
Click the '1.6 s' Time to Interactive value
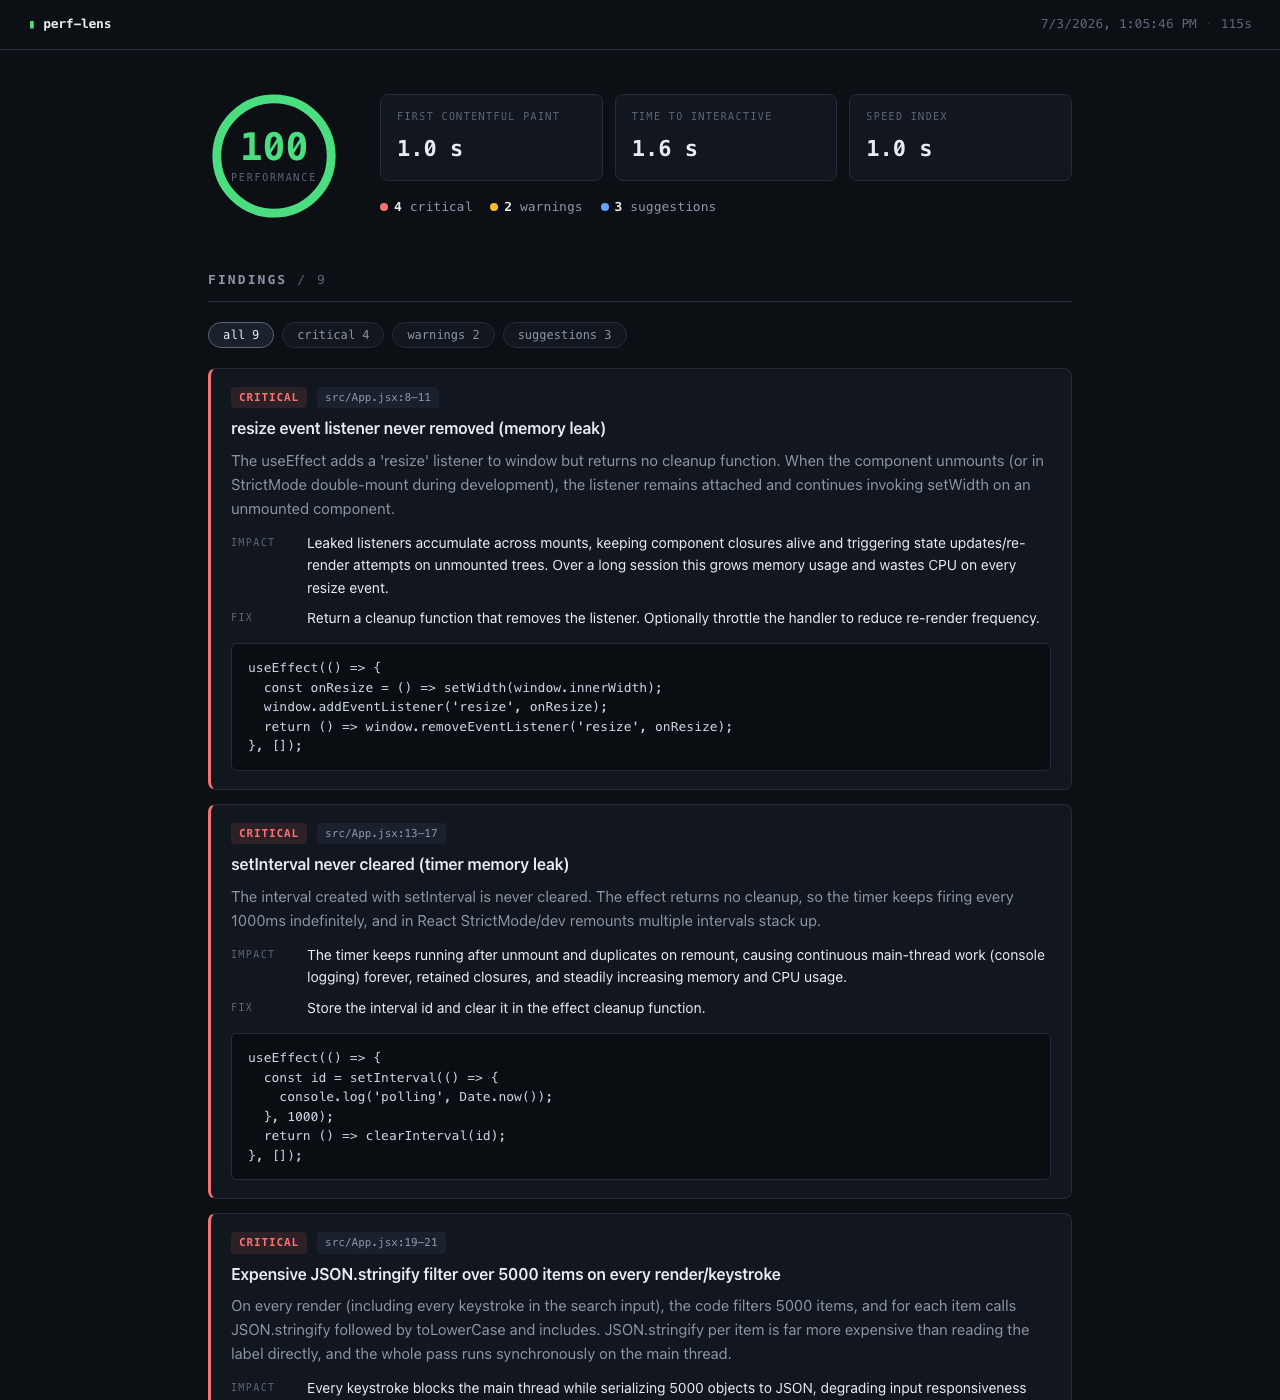pyautogui.click(x=664, y=149)
